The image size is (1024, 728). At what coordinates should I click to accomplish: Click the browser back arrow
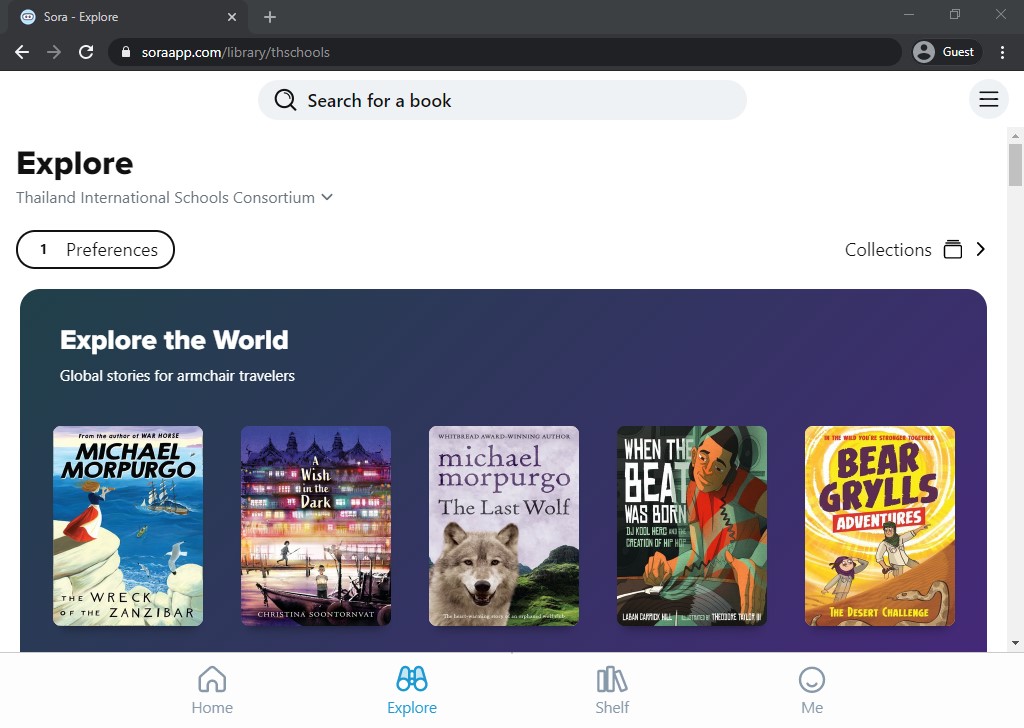point(22,52)
